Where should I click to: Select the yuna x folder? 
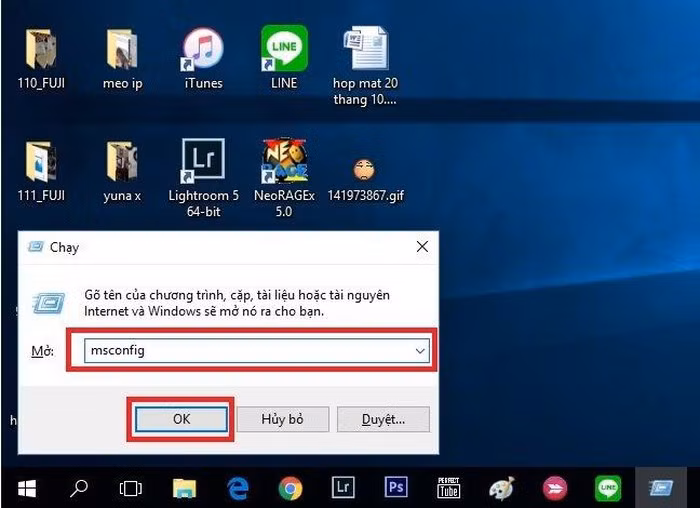point(122,172)
